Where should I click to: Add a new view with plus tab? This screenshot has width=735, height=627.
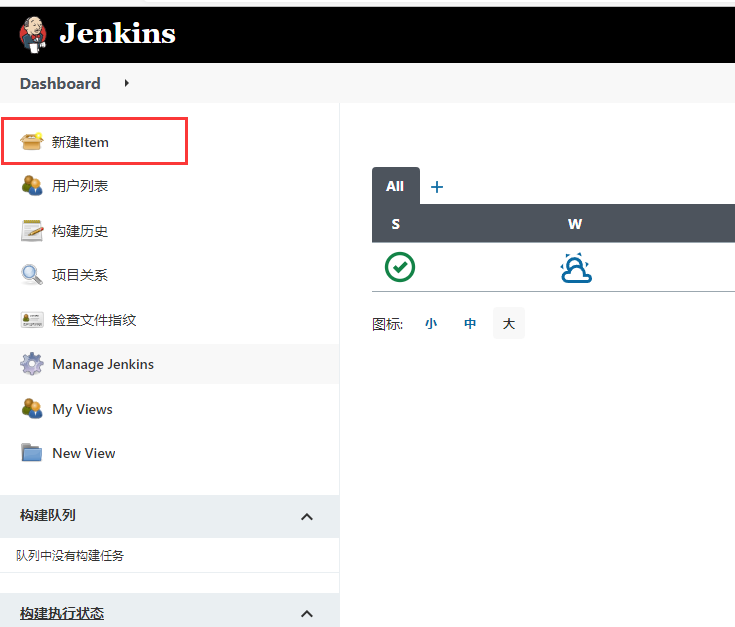[437, 187]
